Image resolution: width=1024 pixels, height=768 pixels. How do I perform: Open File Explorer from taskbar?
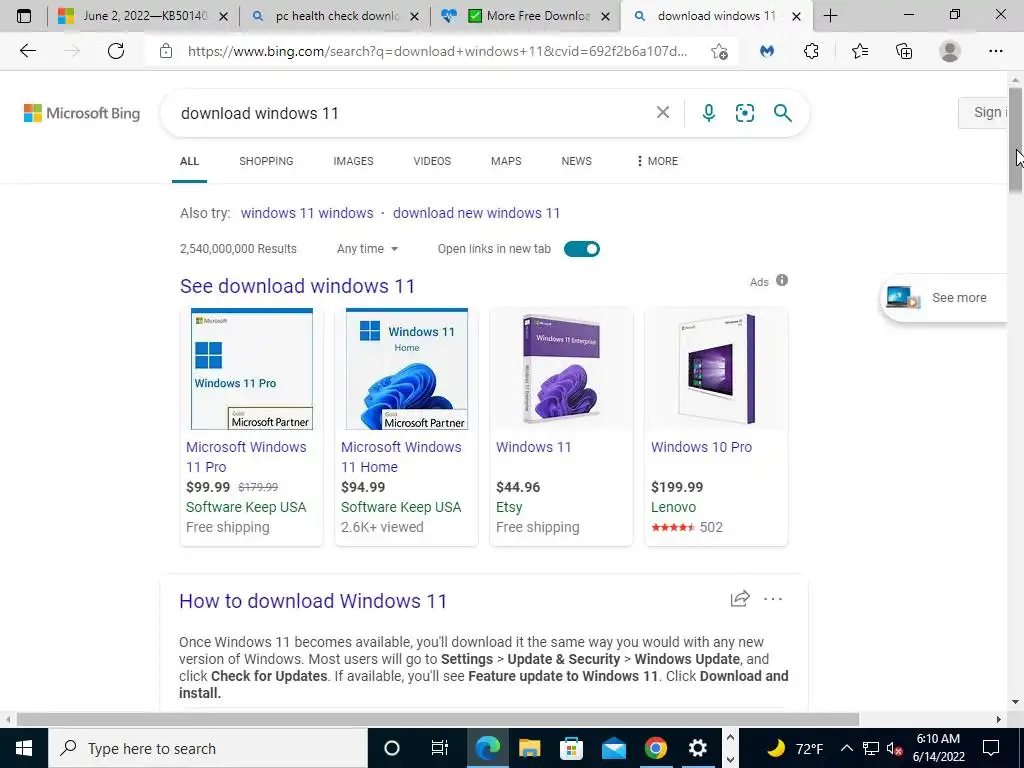pyautogui.click(x=530, y=748)
